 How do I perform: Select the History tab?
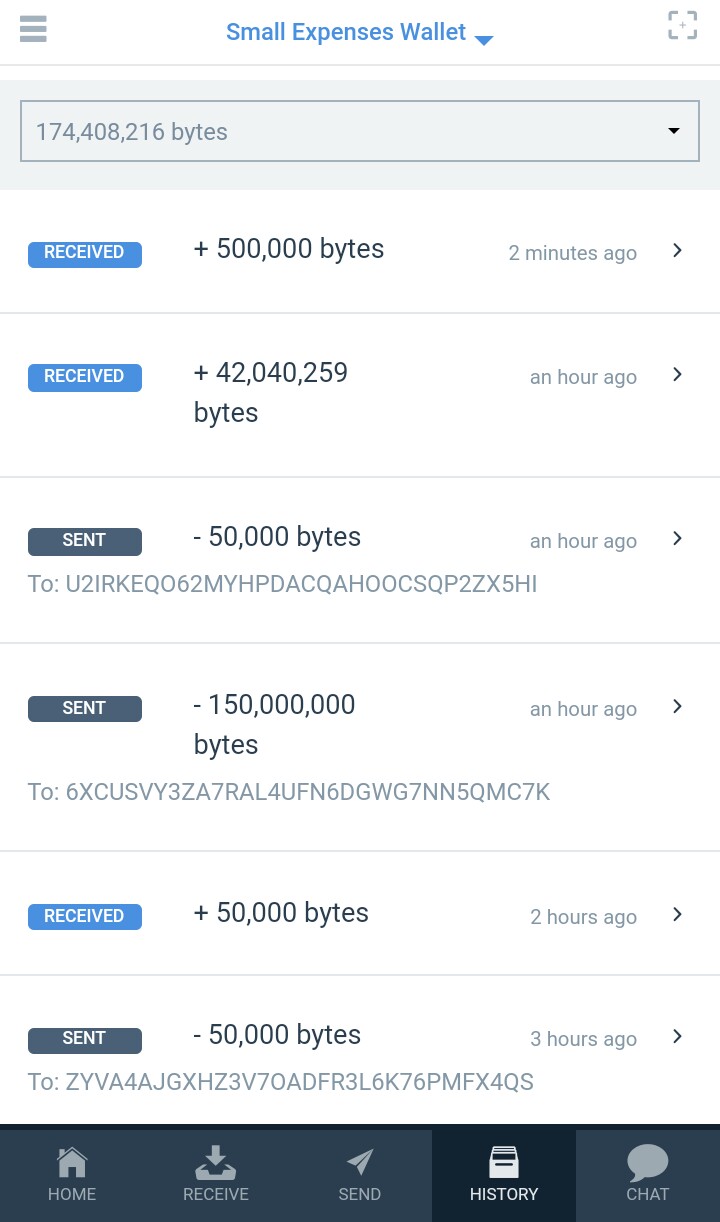pos(504,1174)
